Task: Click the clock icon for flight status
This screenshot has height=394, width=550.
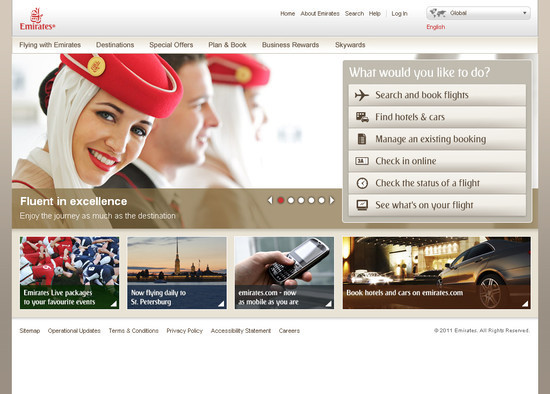Action: 362,183
